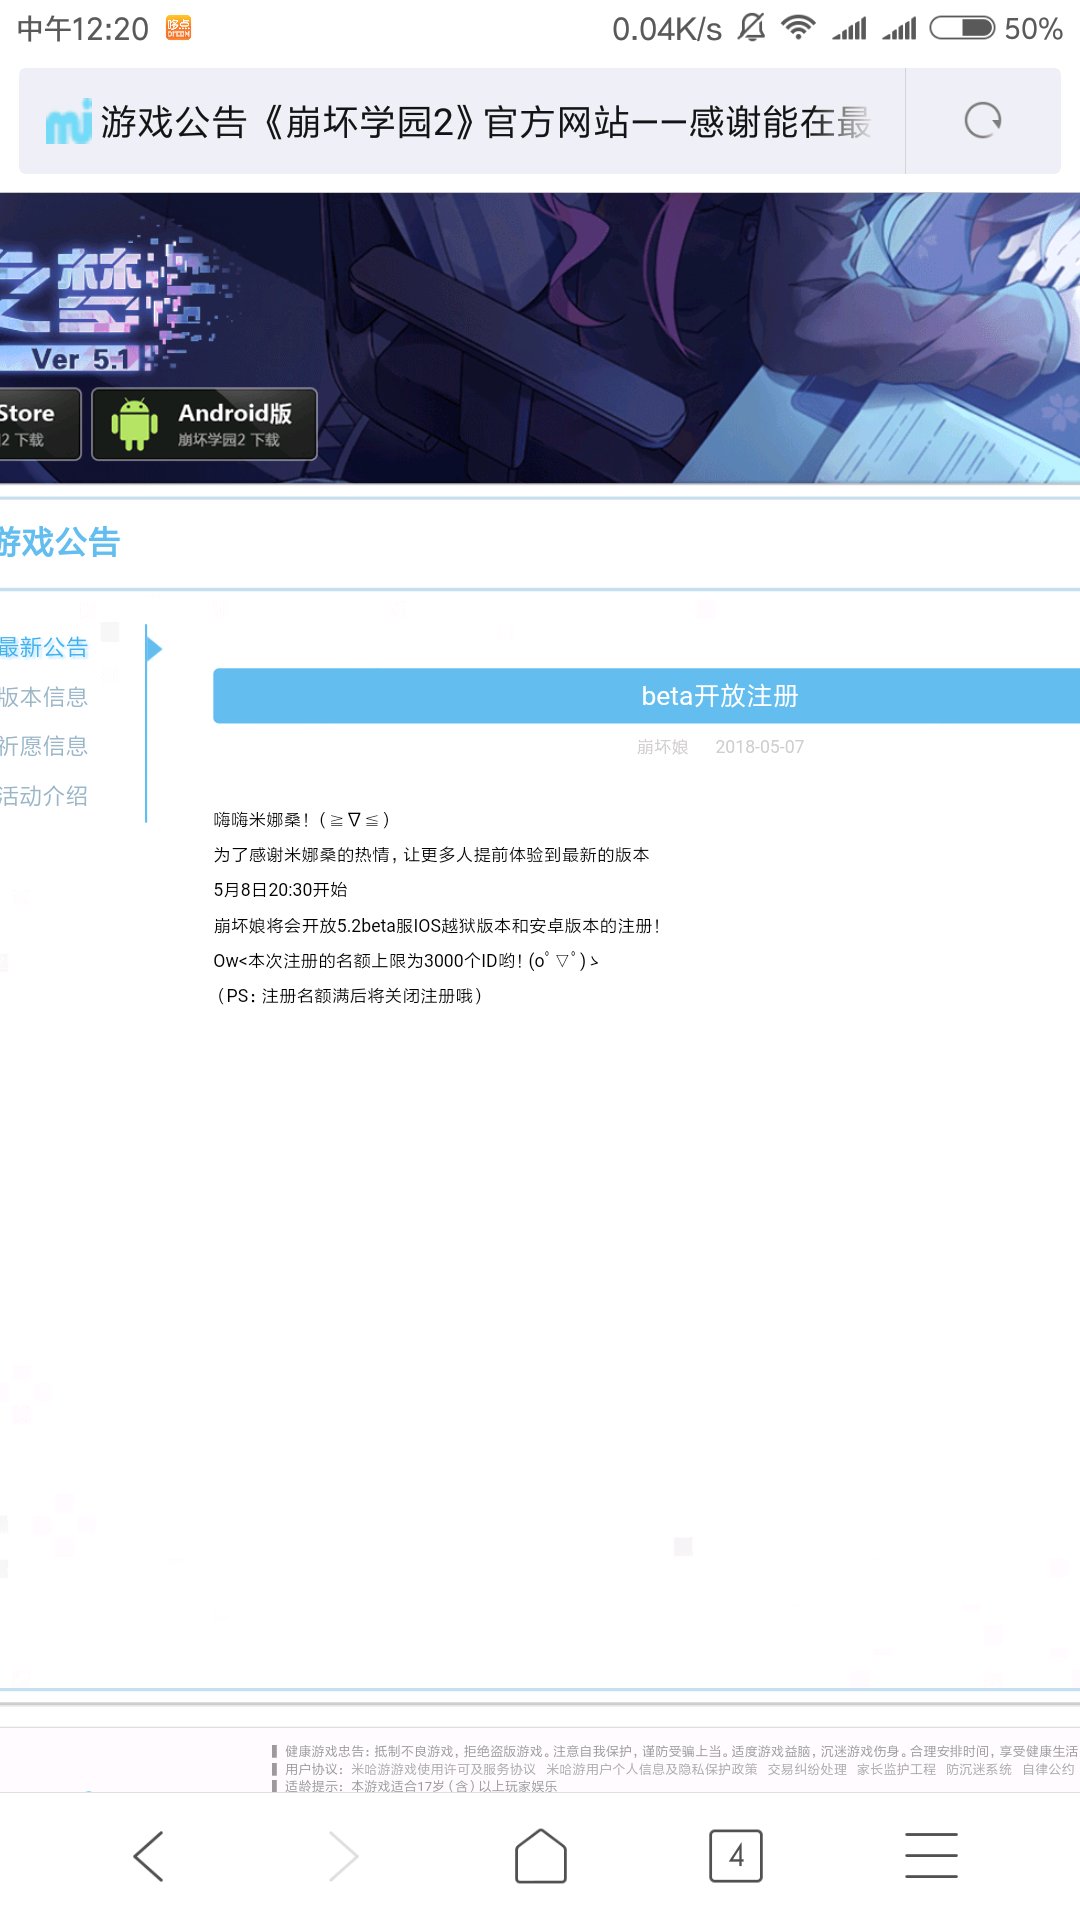Open the tab switcher showing 4 tabs
This screenshot has width=1080, height=1920.
pyautogui.click(x=736, y=1856)
